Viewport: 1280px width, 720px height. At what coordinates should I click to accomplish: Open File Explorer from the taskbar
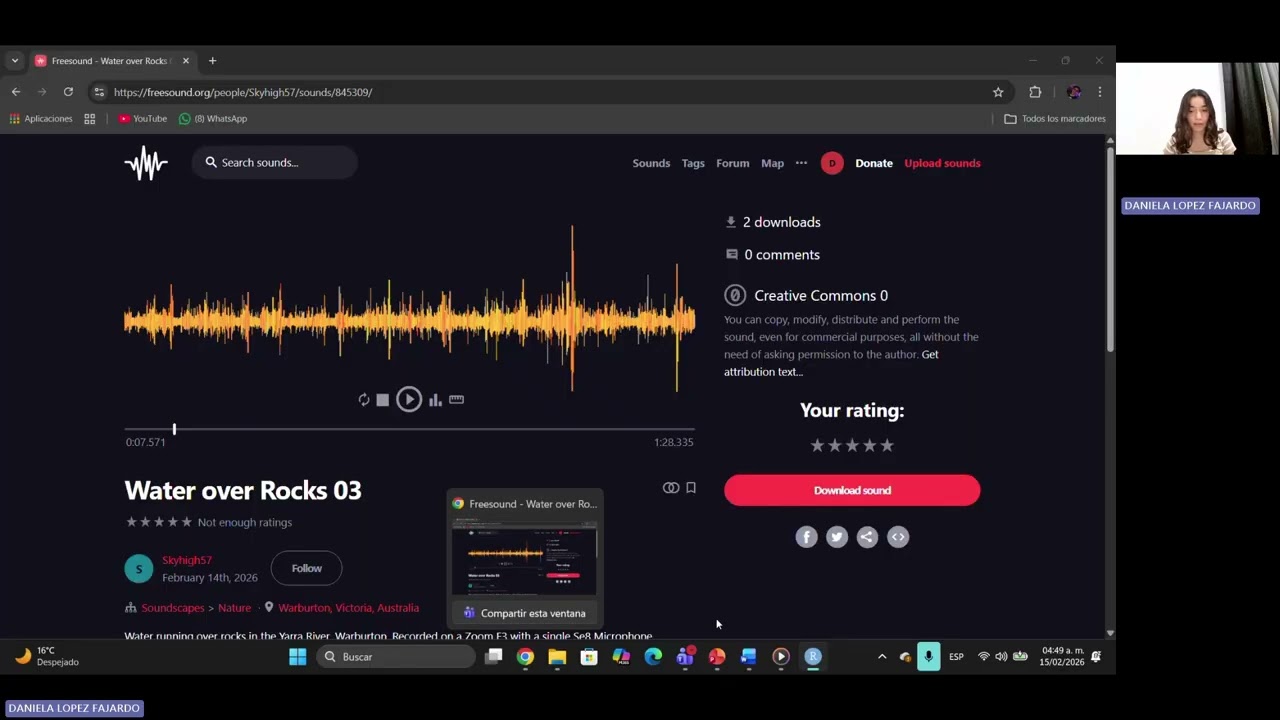pyautogui.click(x=557, y=657)
